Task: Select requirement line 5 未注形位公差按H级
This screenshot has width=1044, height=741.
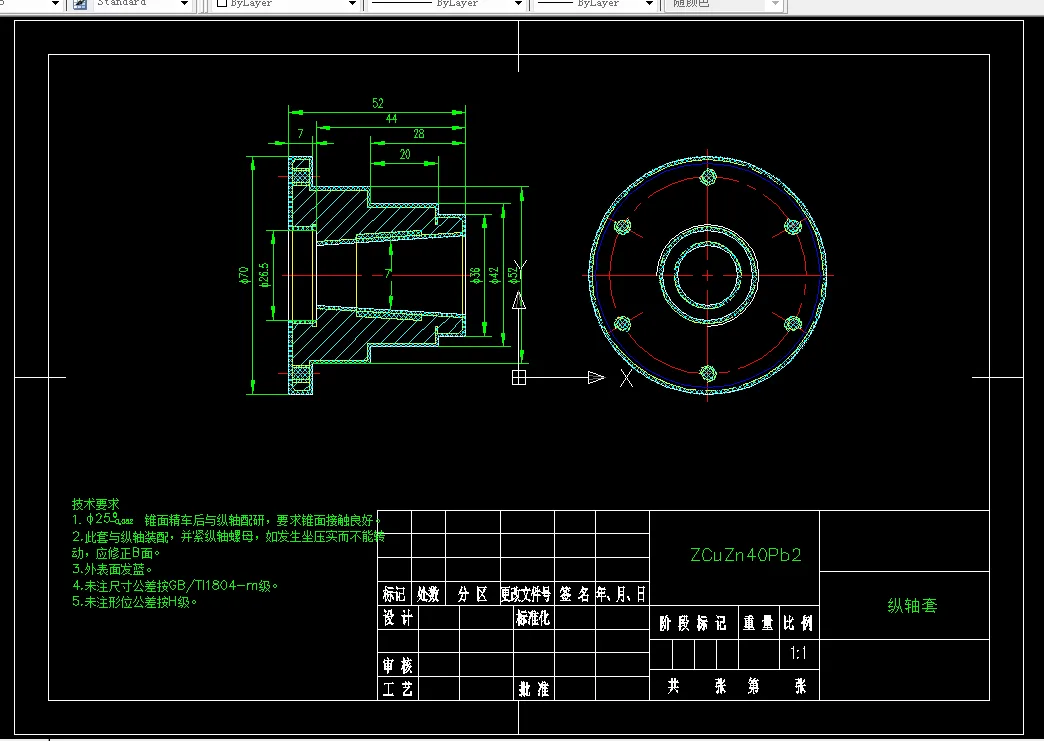Action: 134,602
